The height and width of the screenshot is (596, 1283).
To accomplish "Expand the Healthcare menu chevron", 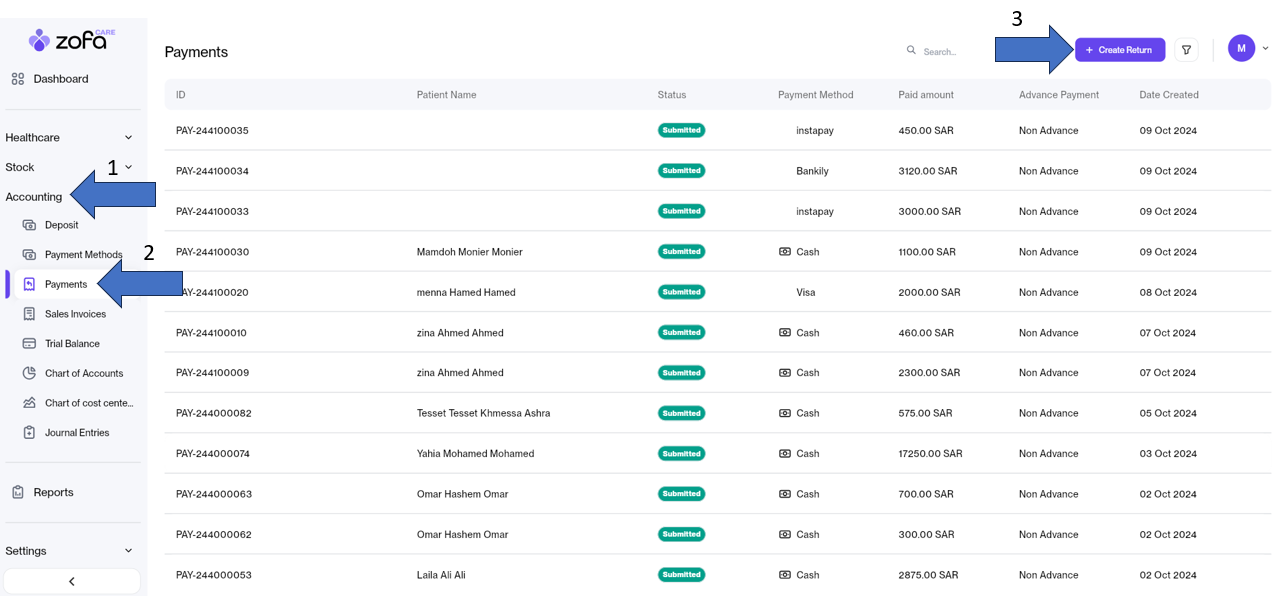I will coord(128,138).
